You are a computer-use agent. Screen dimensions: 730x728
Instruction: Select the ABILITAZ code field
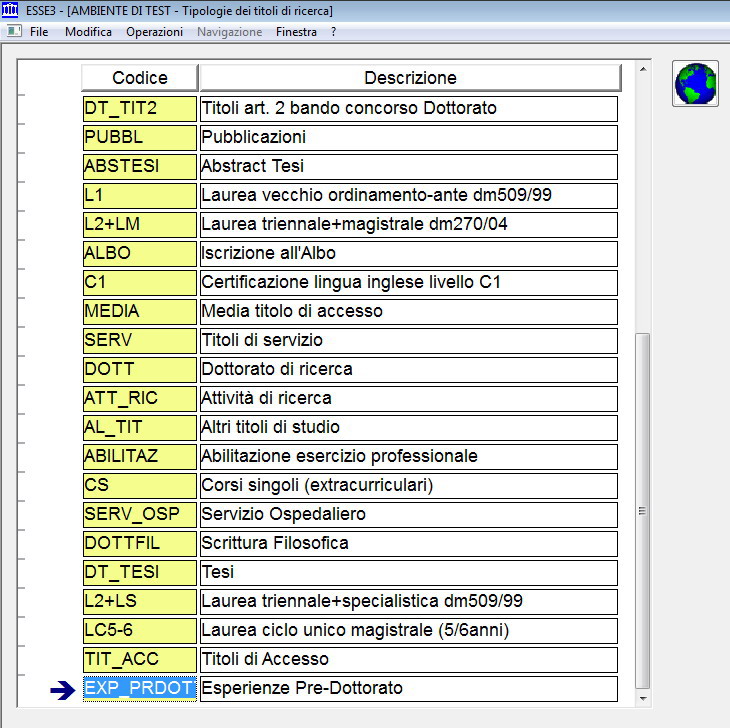click(140, 457)
